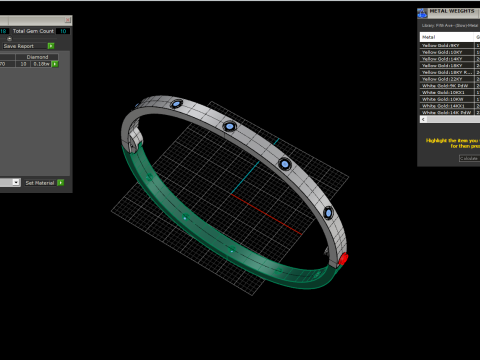
Task: Close the gem report panel
Action: coord(68,20)
